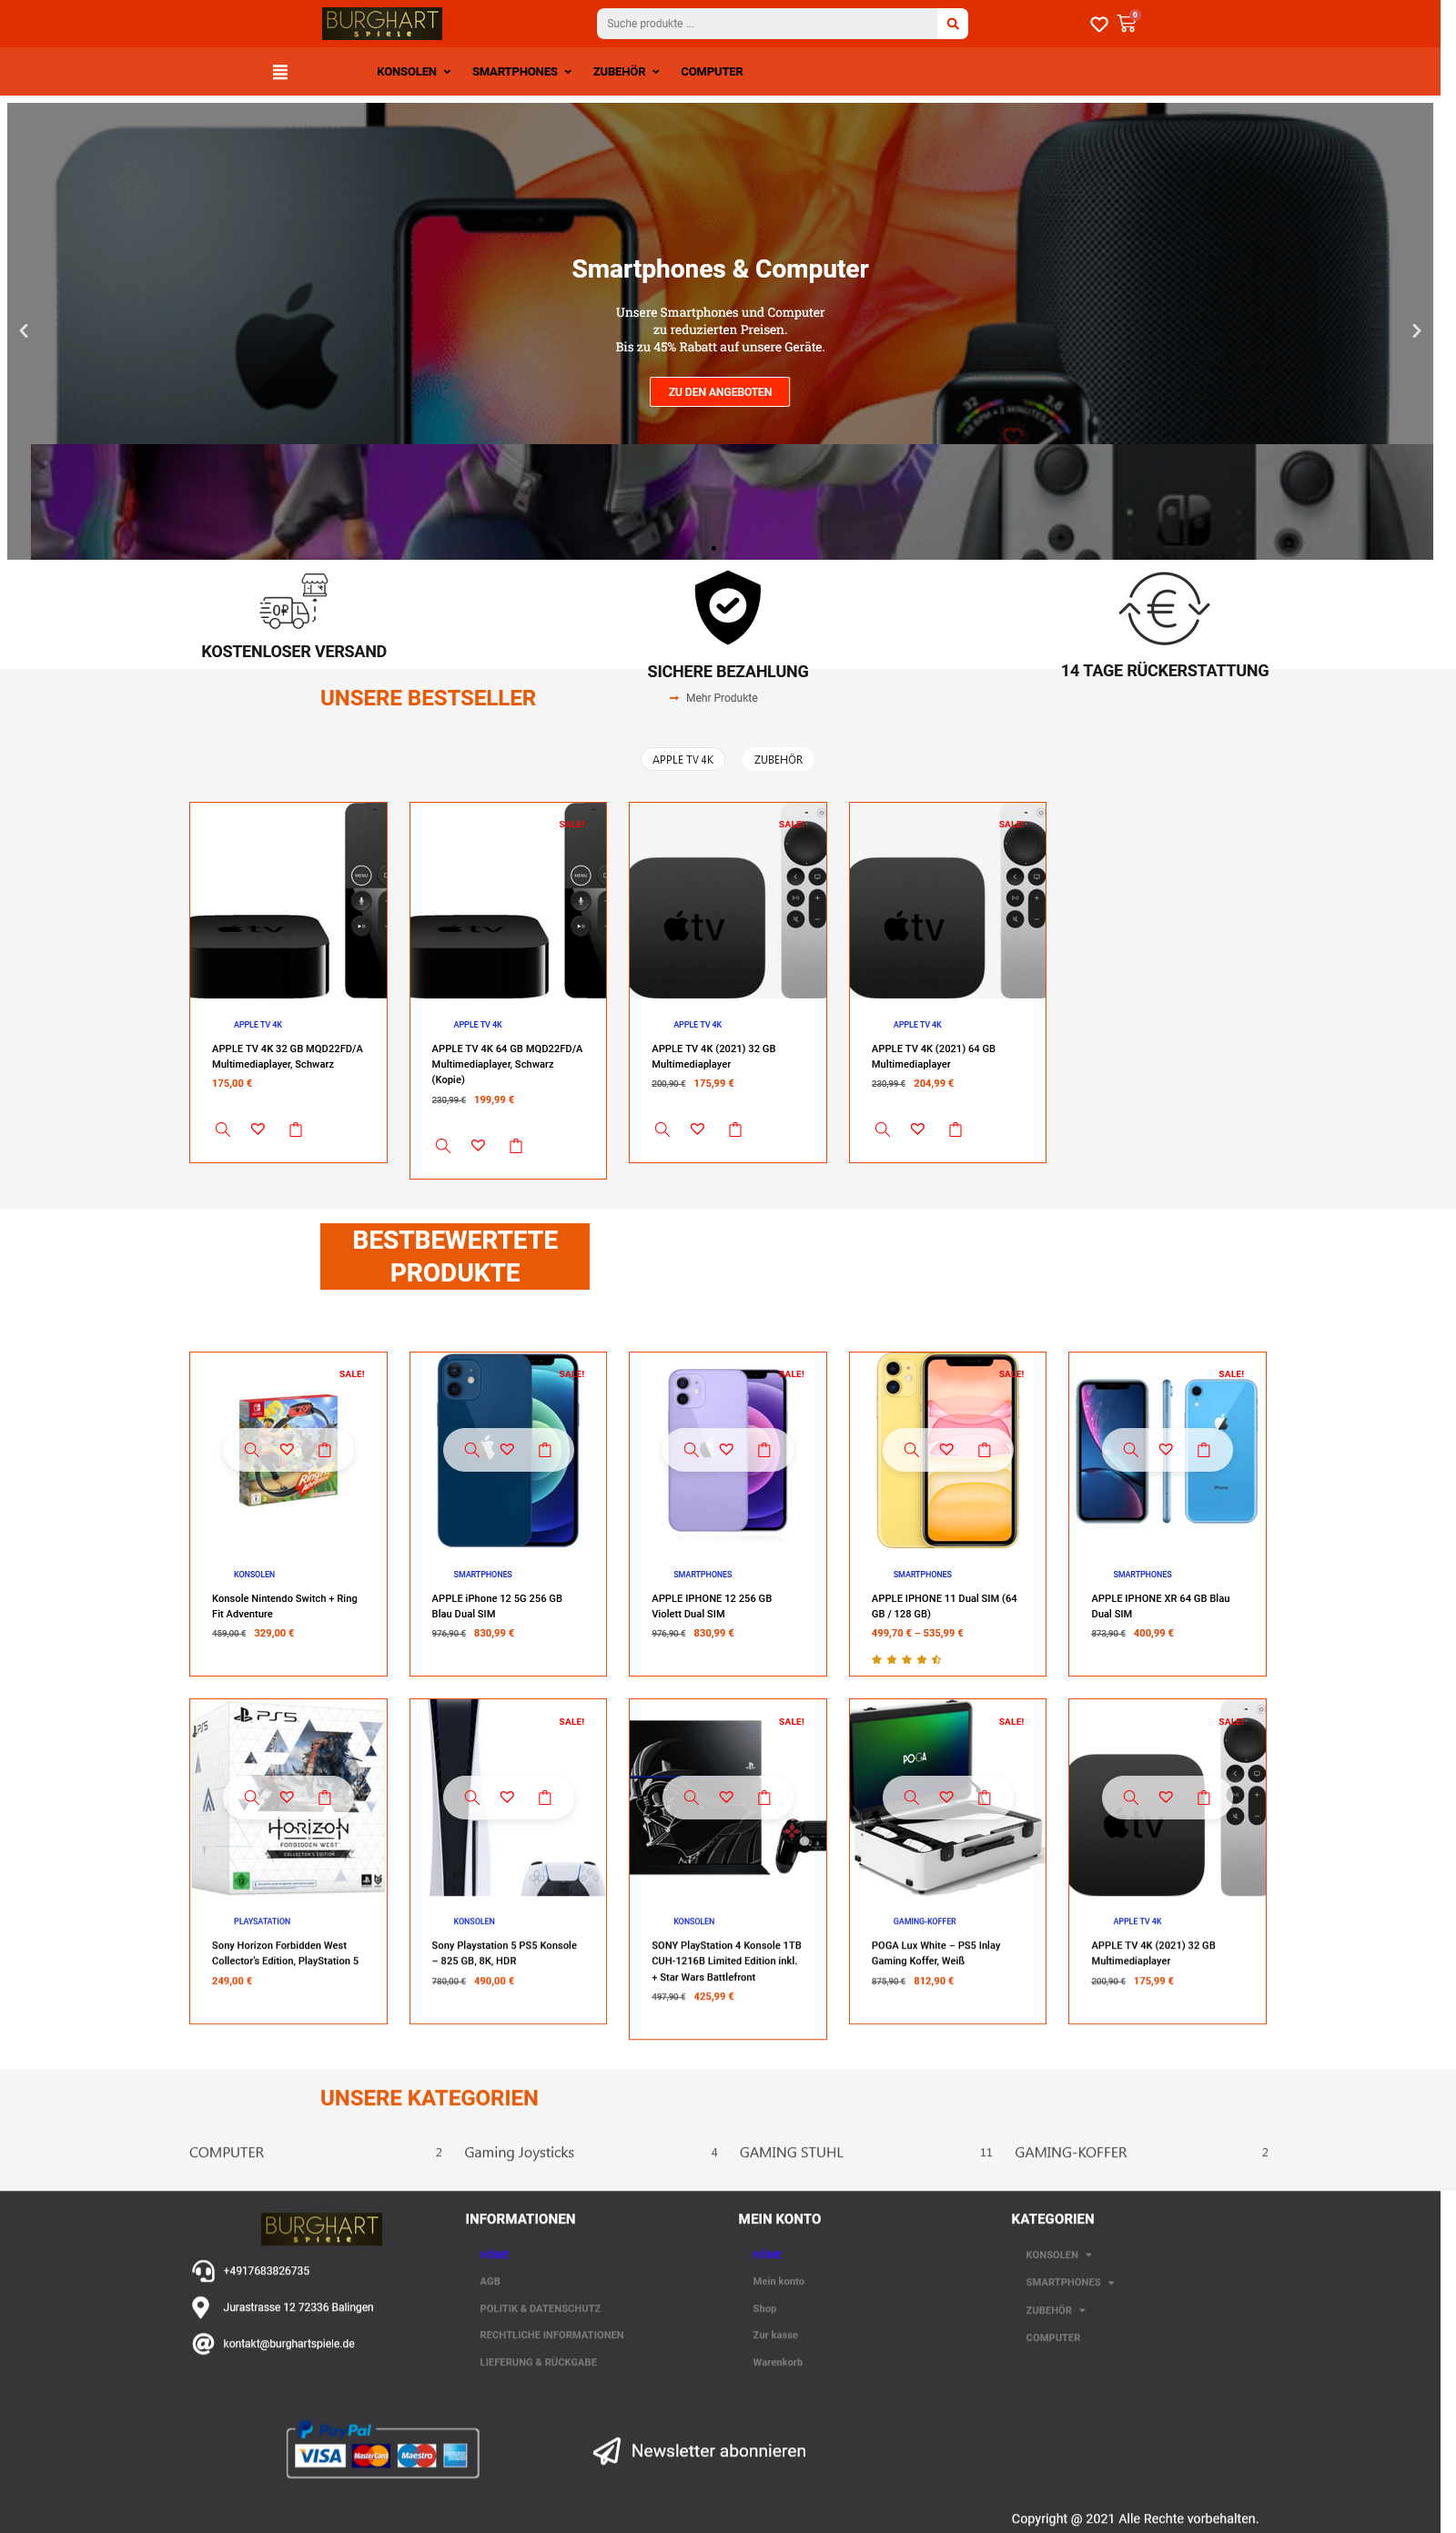Screen dimensions: 1456x2533
Task: Quick view the Apple iPhone XR 64 GB Blau
Action: (1130, 1449)
